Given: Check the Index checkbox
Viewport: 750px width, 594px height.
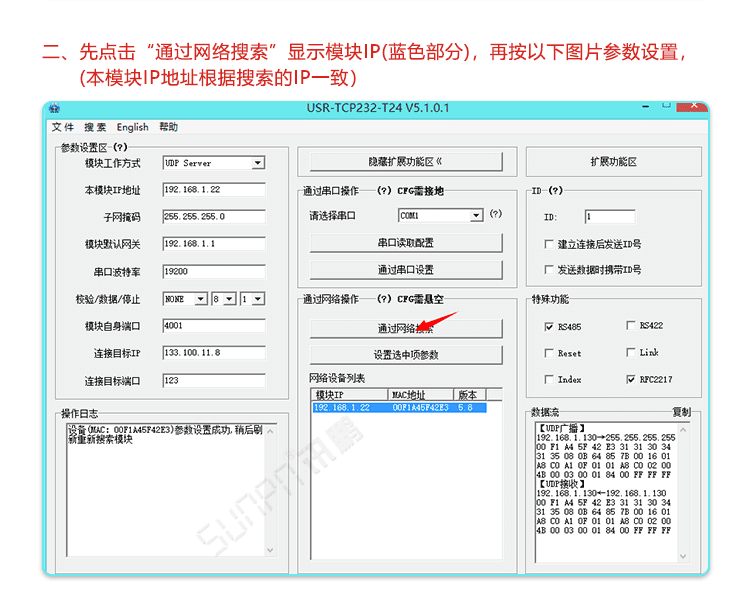Looking at the screenshot, I should click(549, 380).
